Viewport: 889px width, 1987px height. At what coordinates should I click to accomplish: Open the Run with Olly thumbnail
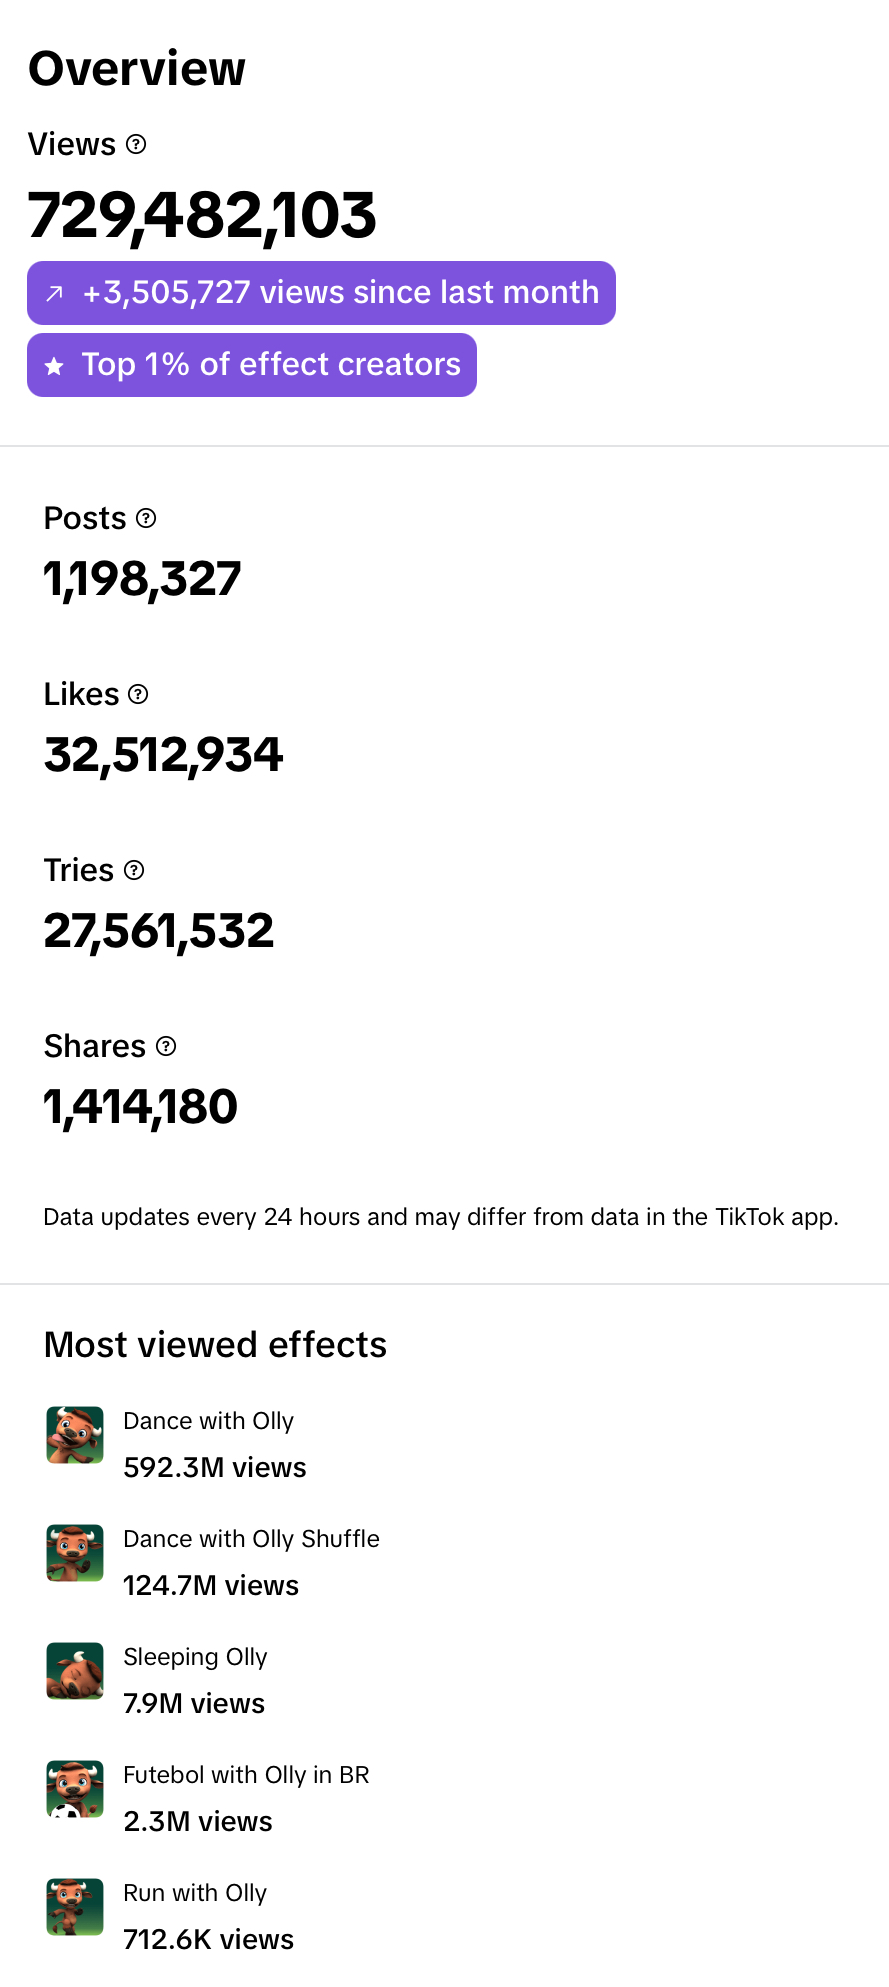pyautogui.click(x=75, y=1907)
